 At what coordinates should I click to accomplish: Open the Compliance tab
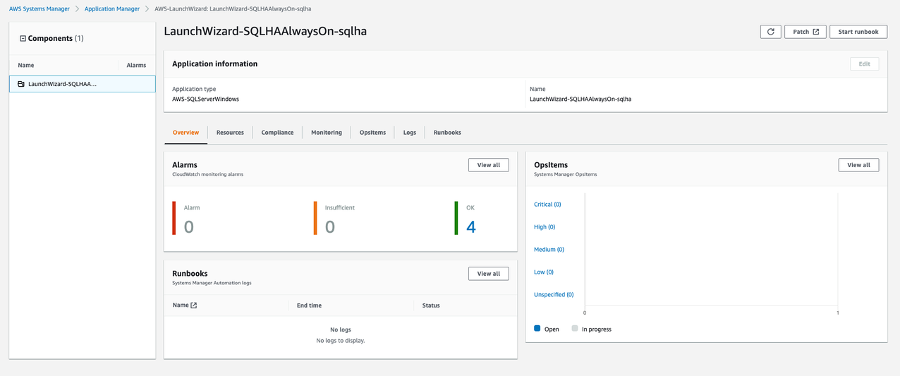[x=277, y=132]
